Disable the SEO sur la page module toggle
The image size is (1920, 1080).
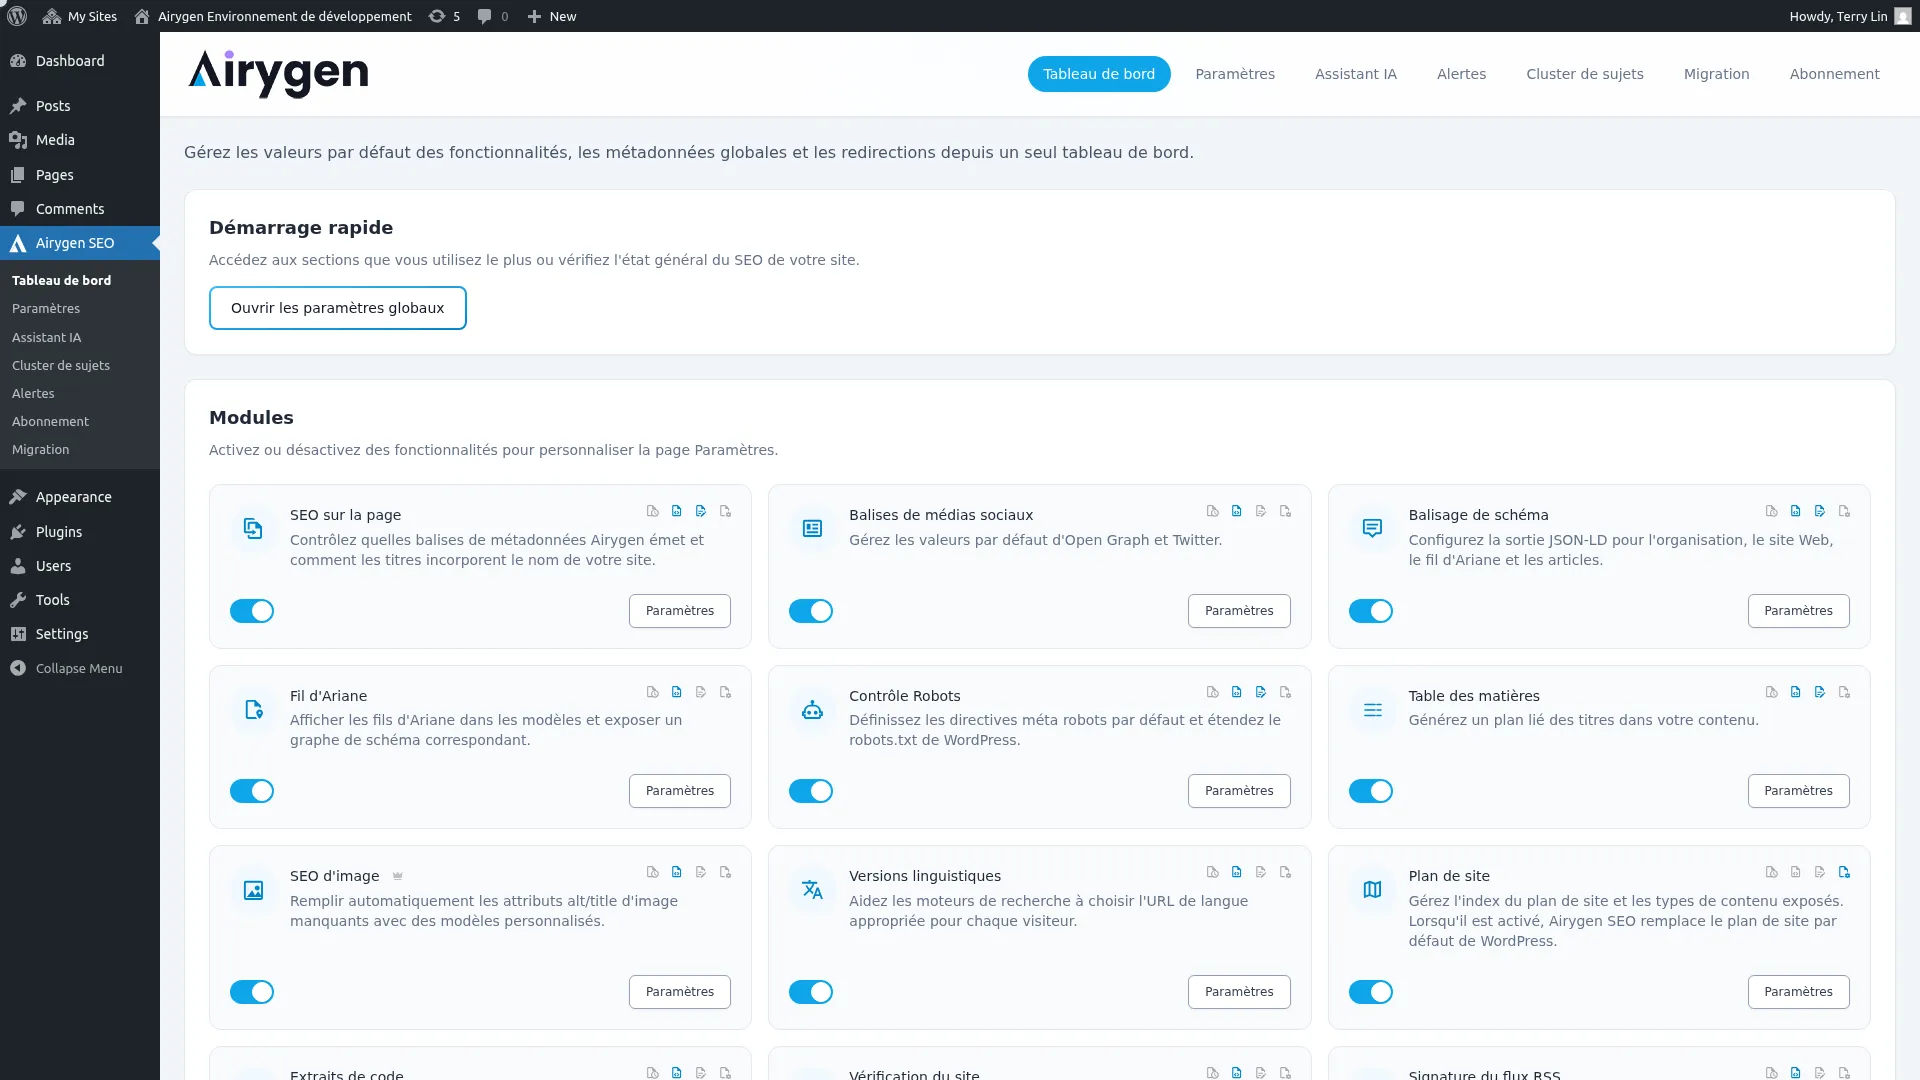click(252, 611)
